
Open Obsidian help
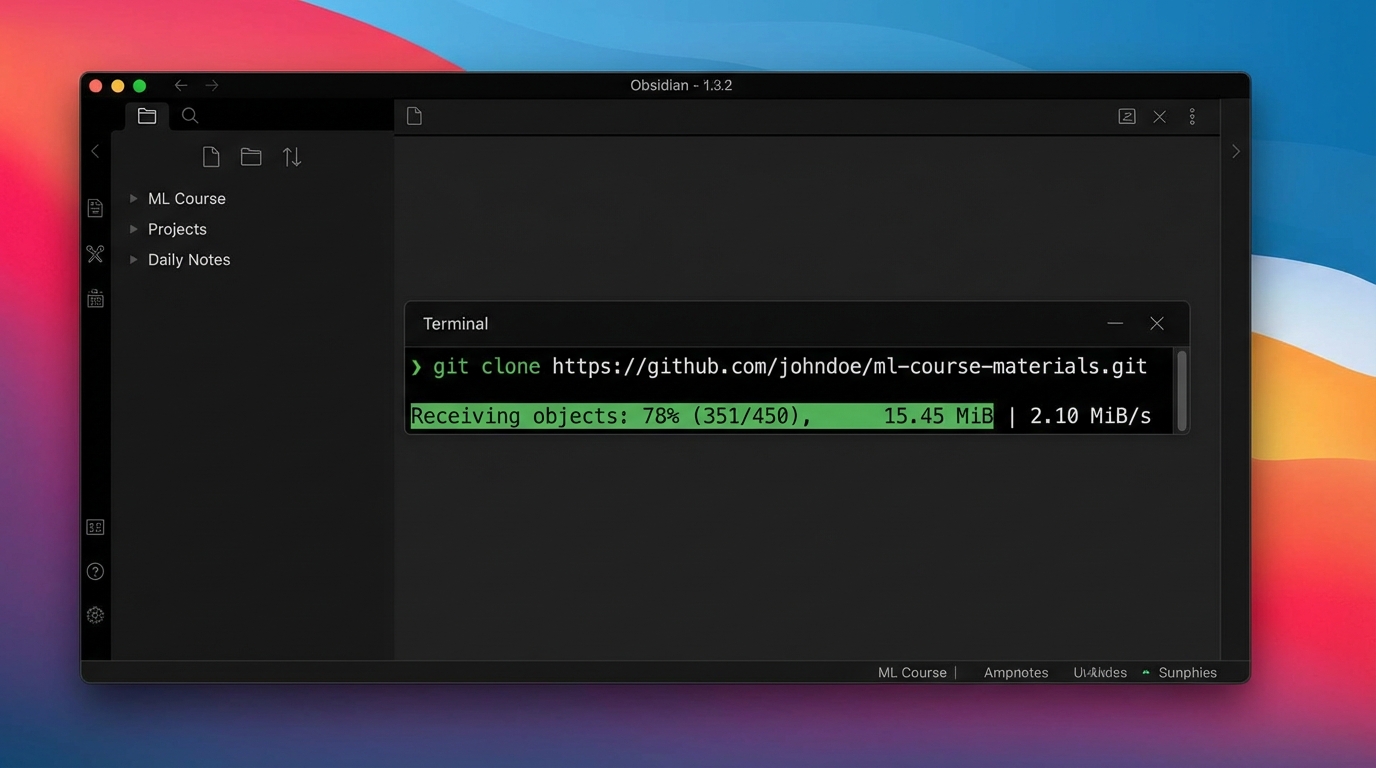[95, 570]
